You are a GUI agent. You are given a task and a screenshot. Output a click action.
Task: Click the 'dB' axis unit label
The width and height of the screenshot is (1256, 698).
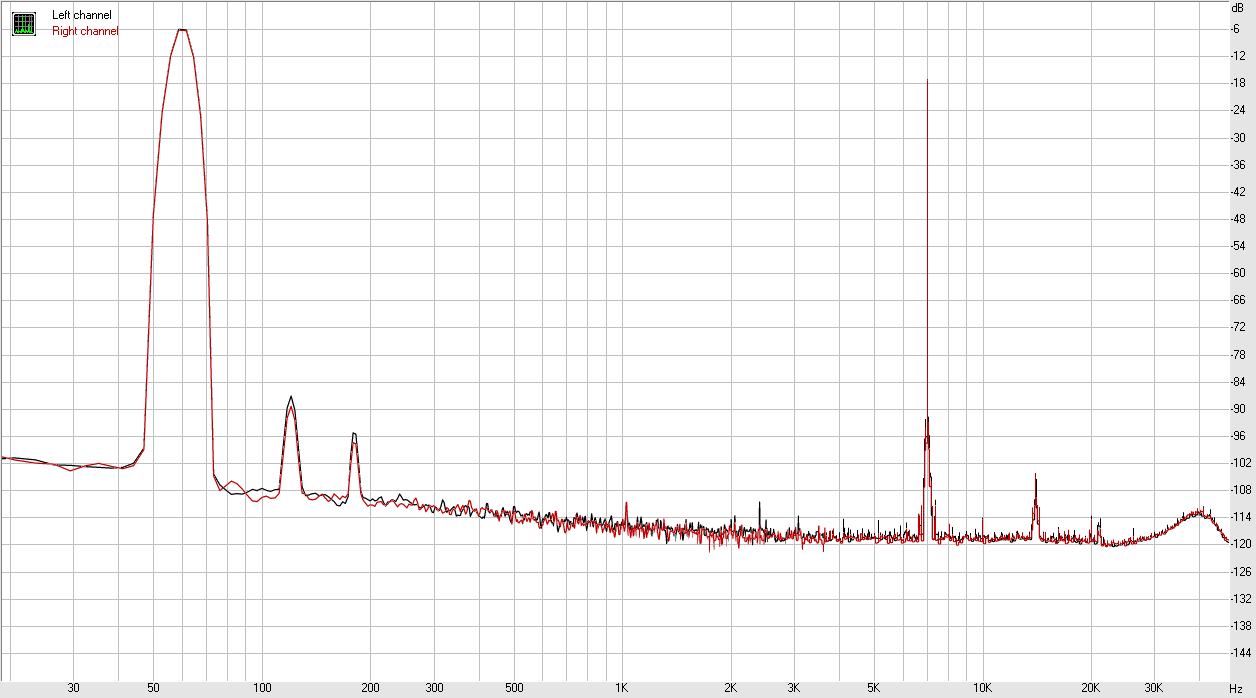click(x=1237, y=8)
